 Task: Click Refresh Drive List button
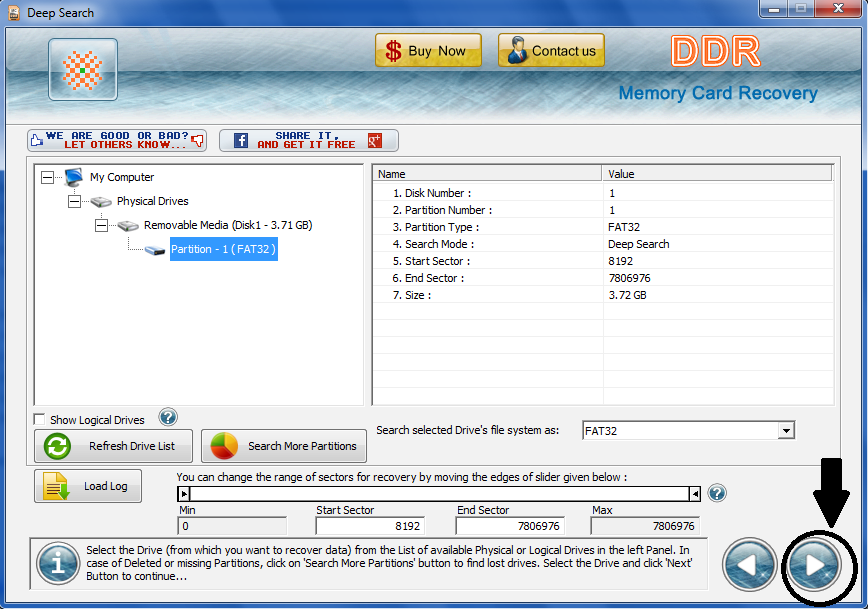(113, 446)
